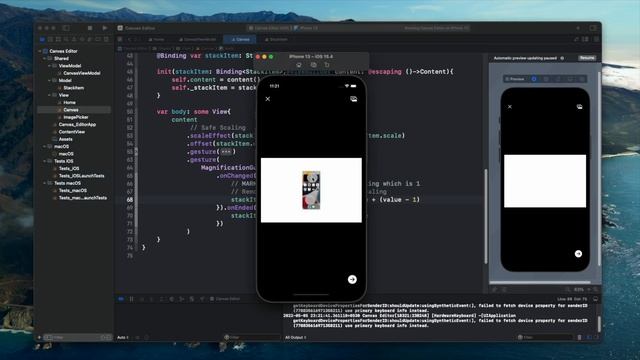Viewport: 640px width, 360px height.
Task: Open the All Output dropdown
Action: coord(296,338)
